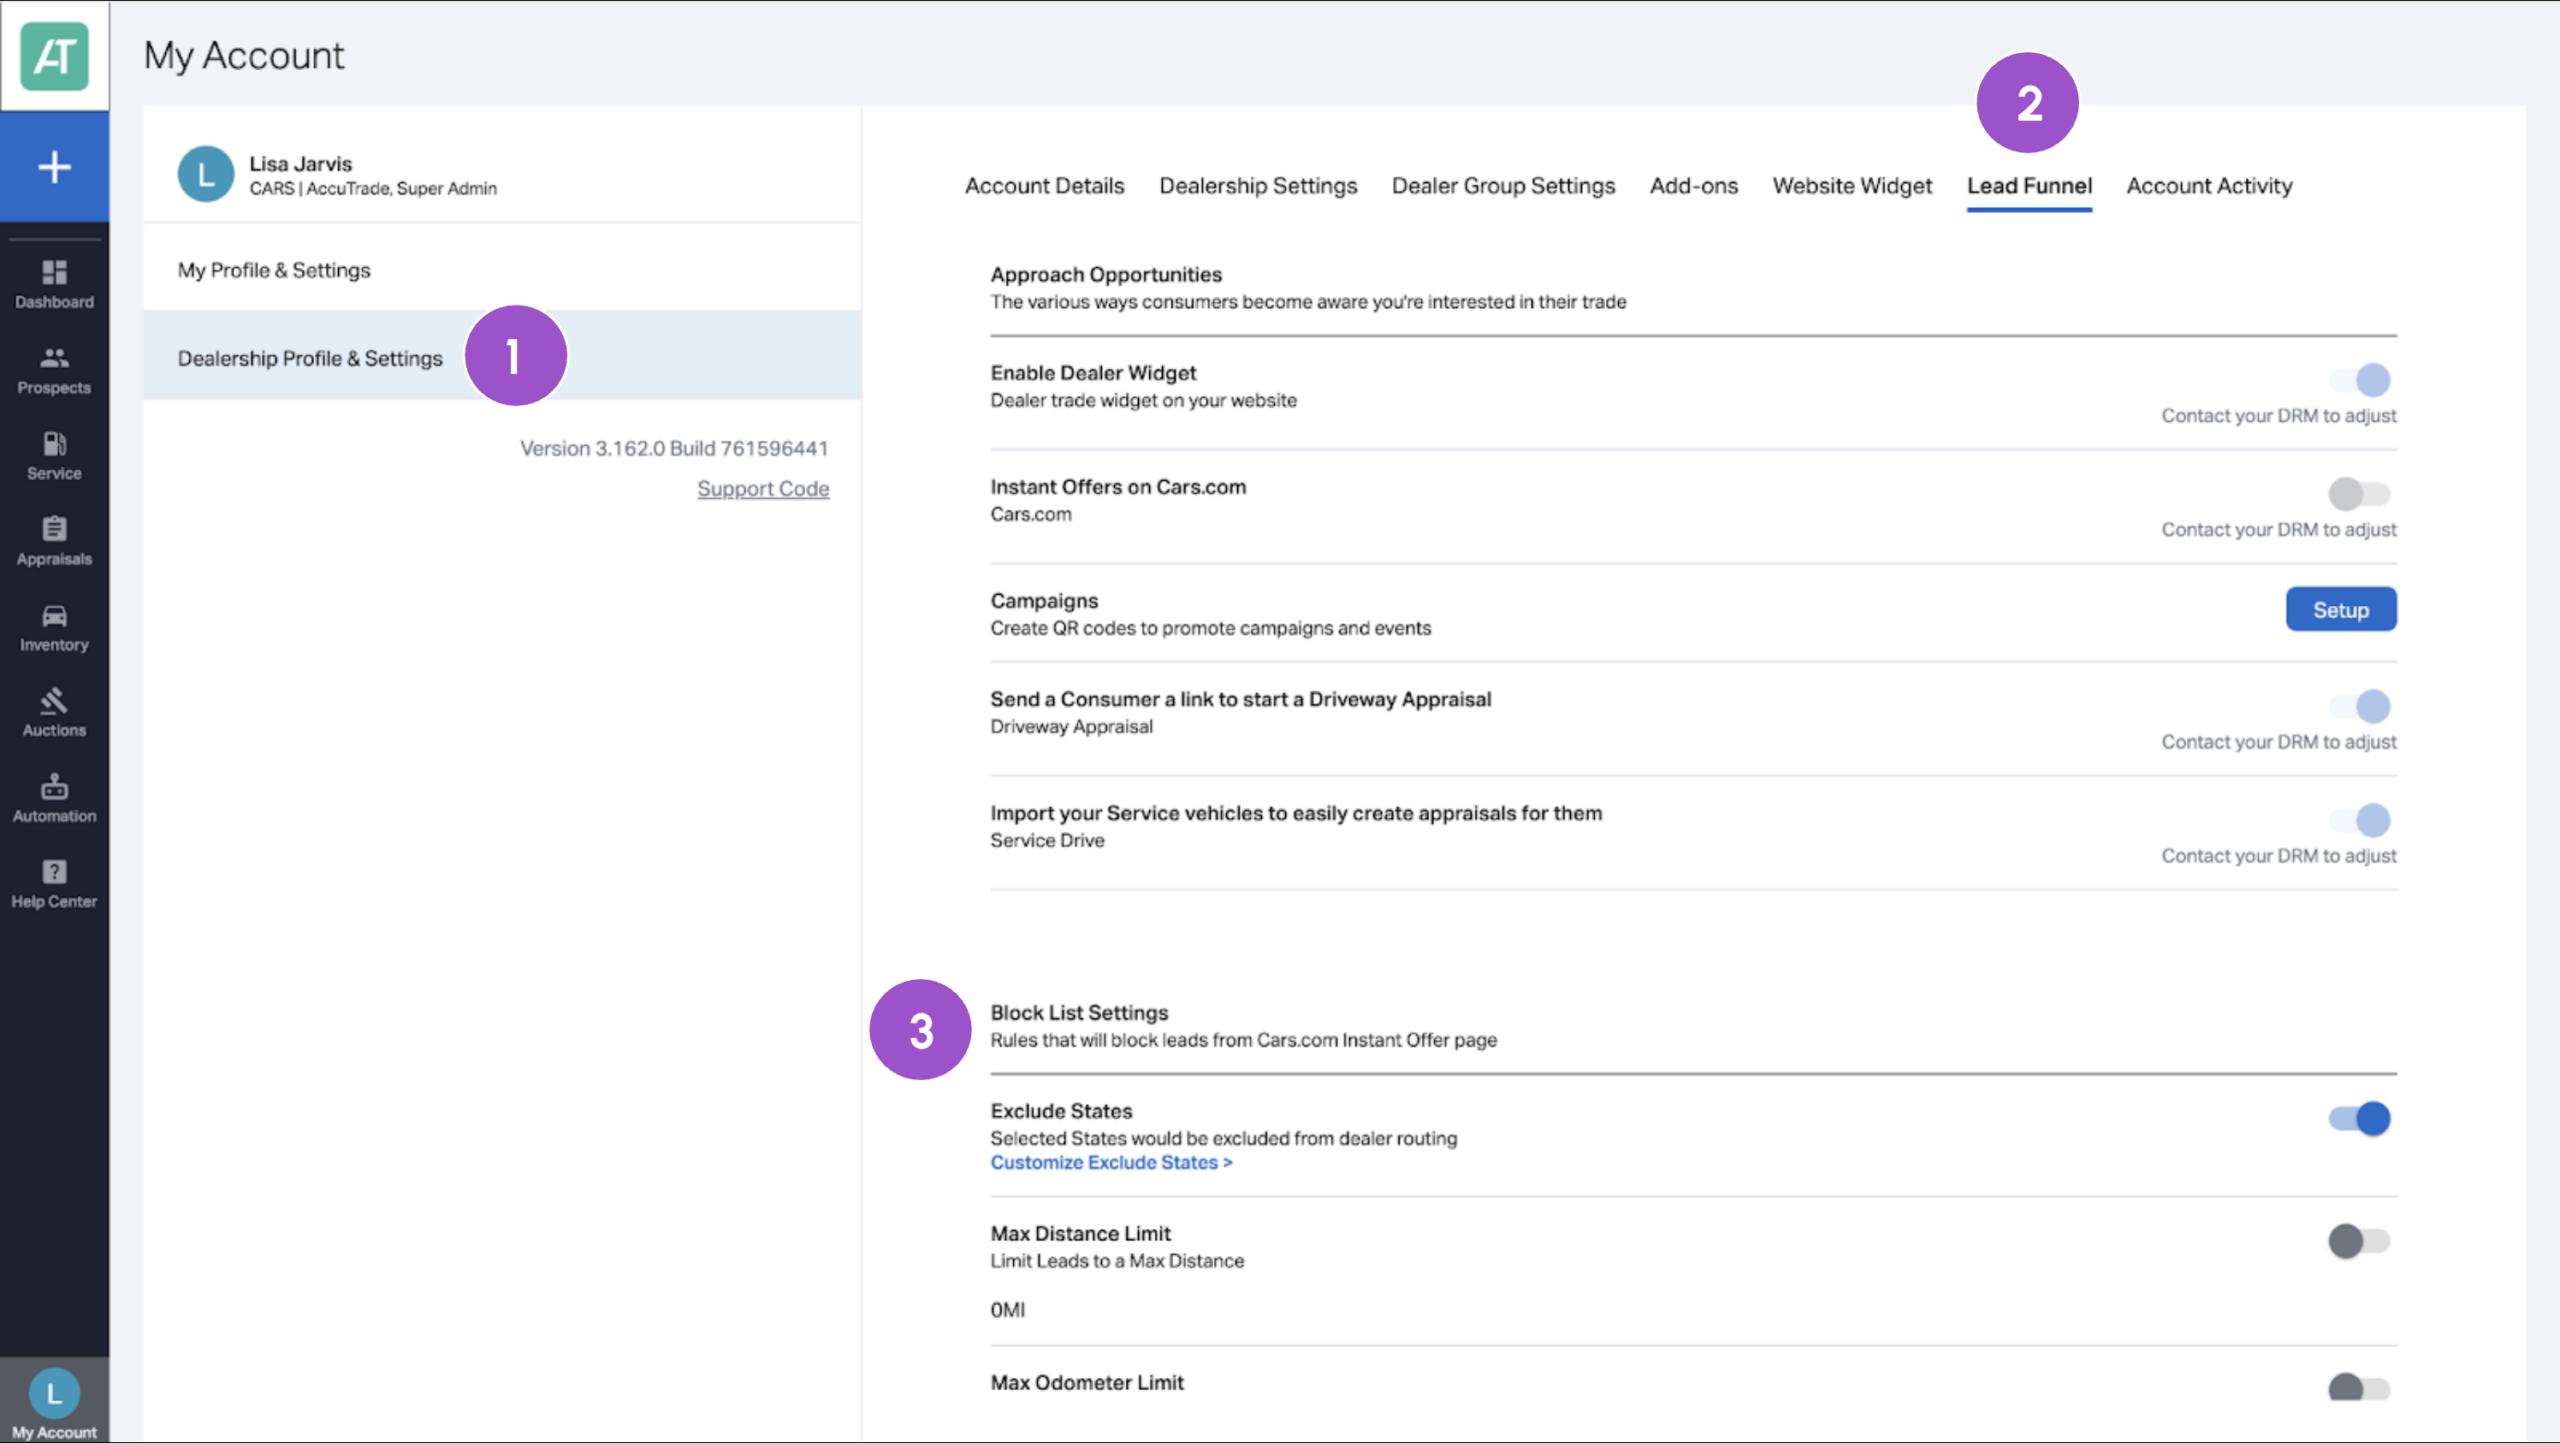Image resolution: width=2560 pixels, height=1443 pixels.
Task: Expand Customize Exclude States link
Action: pos(1111,1162)
